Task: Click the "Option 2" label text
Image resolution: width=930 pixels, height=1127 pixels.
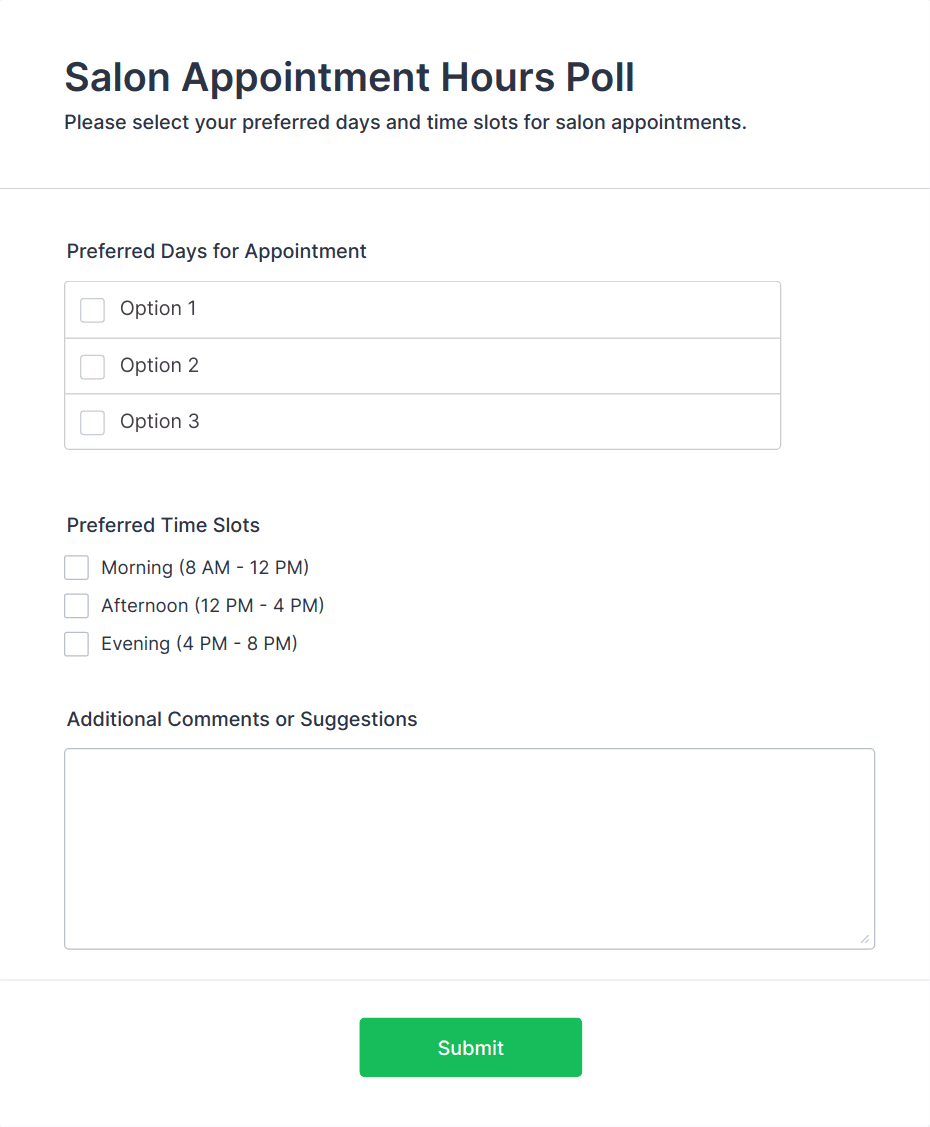Action: pos(159,366)
